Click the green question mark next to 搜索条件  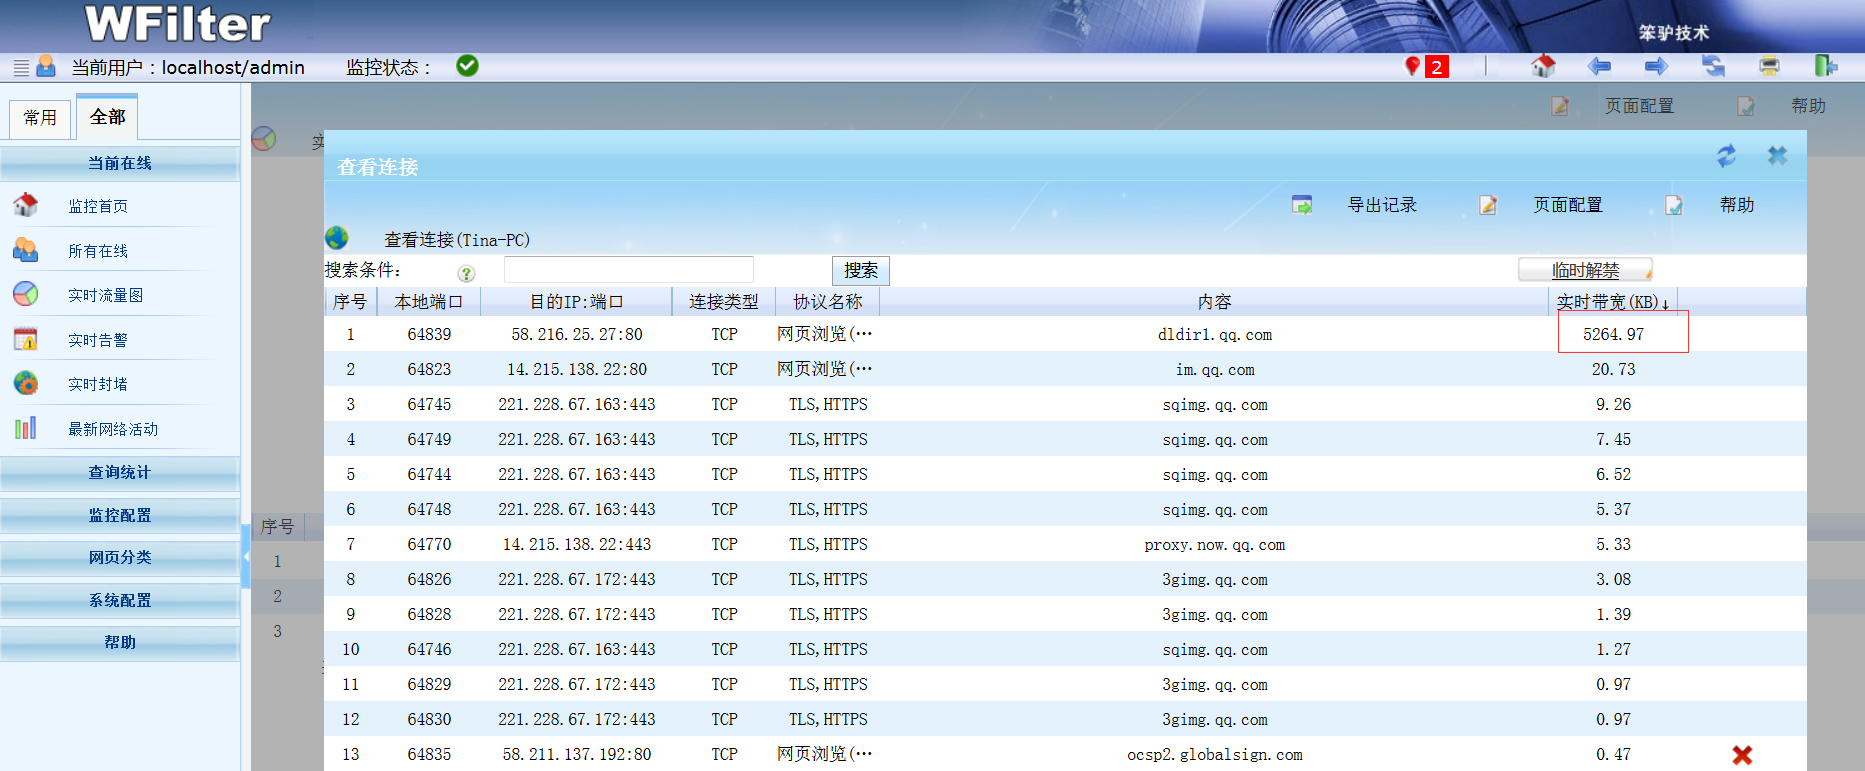pyautogui.click(x=466, y=273)
